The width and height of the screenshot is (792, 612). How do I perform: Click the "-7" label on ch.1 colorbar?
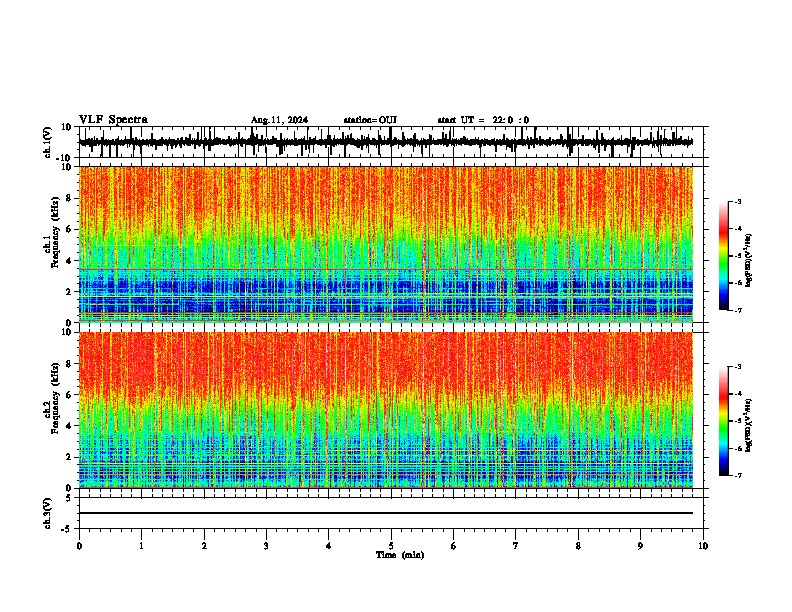(738, 310)
